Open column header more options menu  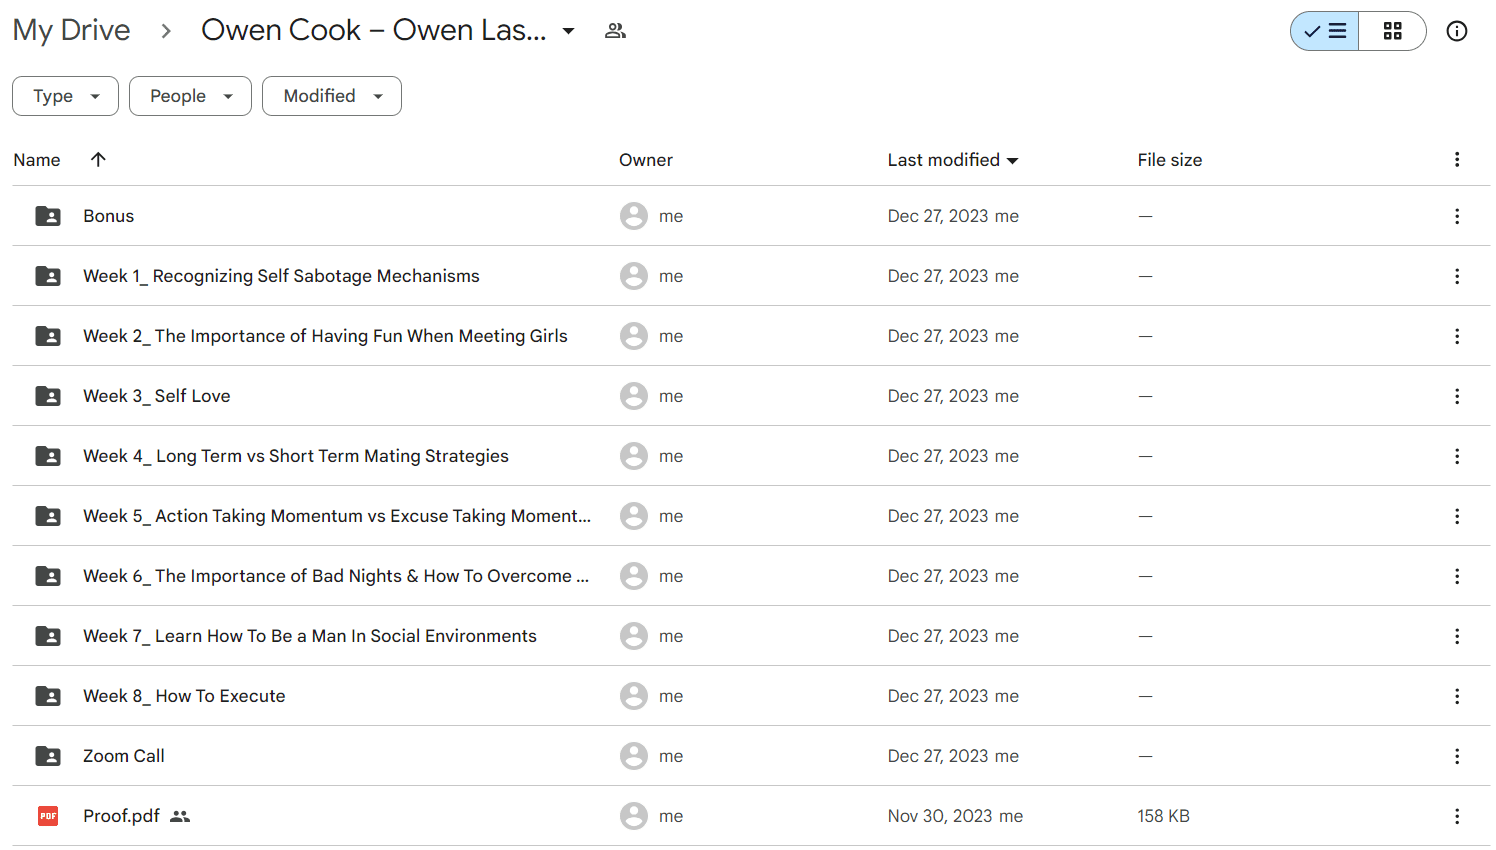(x=1457, y=160)
